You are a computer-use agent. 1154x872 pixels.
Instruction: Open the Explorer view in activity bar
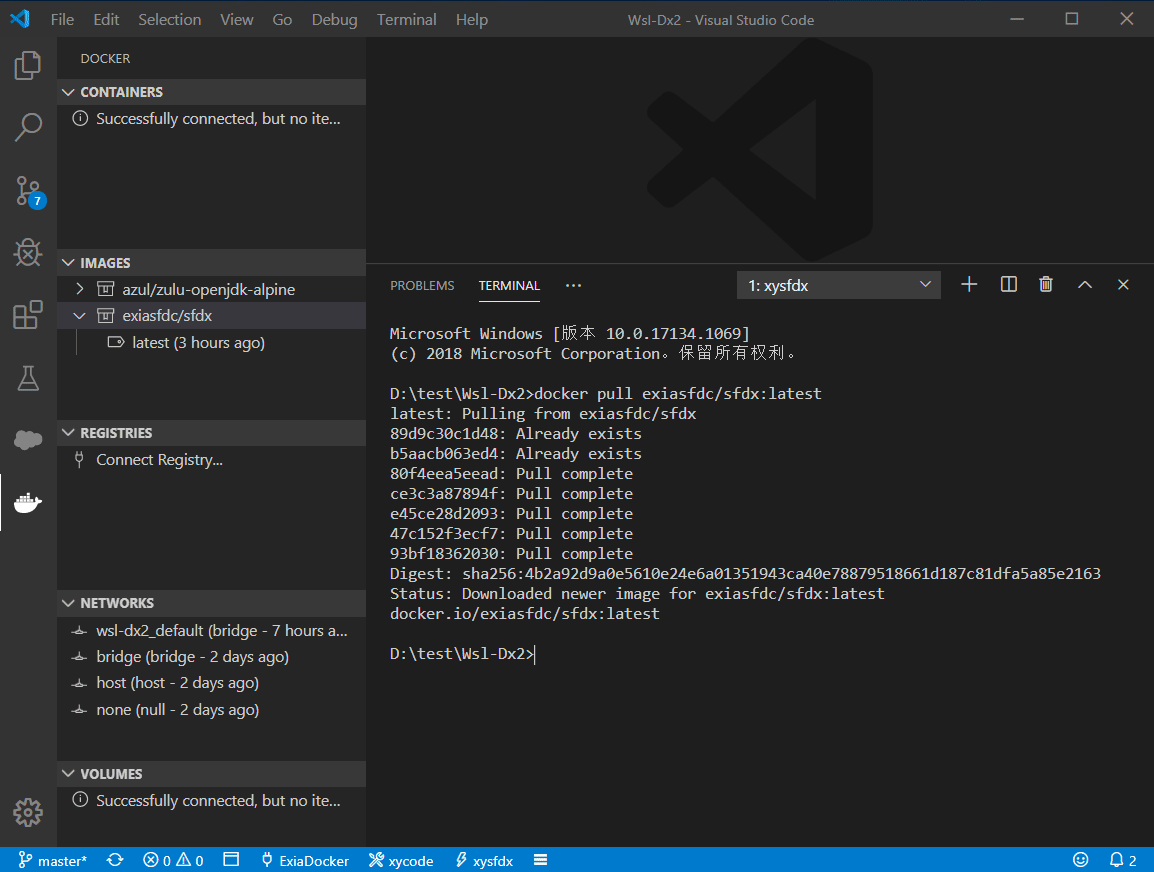pos(28,65)
